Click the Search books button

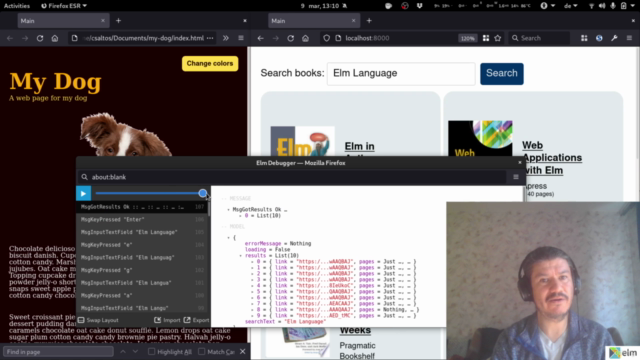[502, 73]
